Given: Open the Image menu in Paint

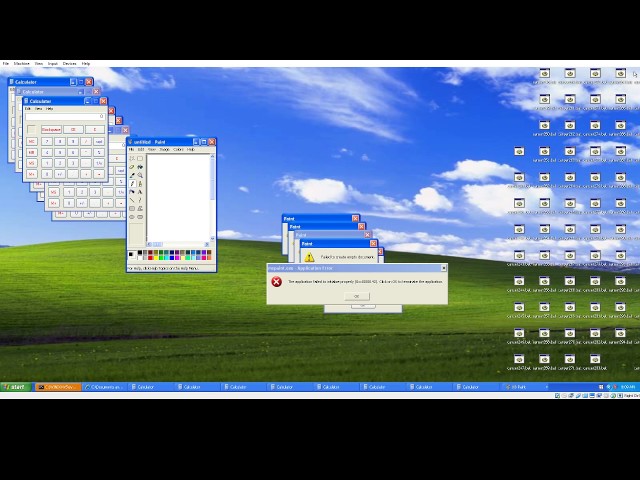Looking at the screenshot, I should [164, 149].
